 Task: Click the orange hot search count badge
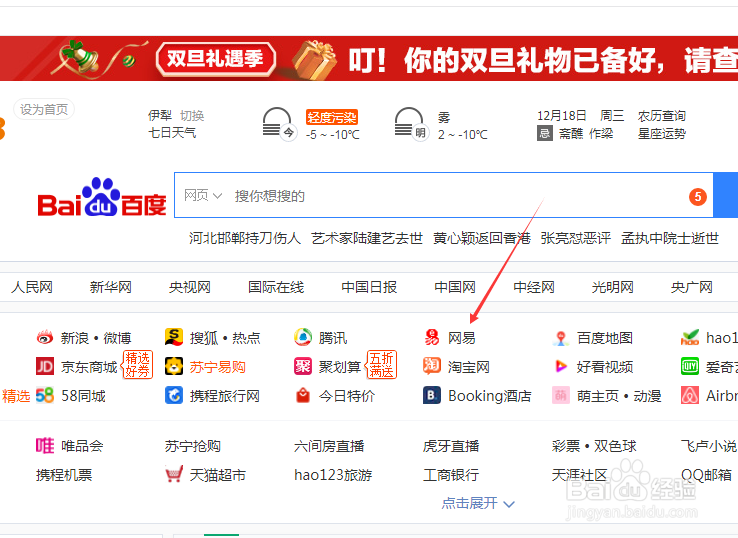point(698,196)
